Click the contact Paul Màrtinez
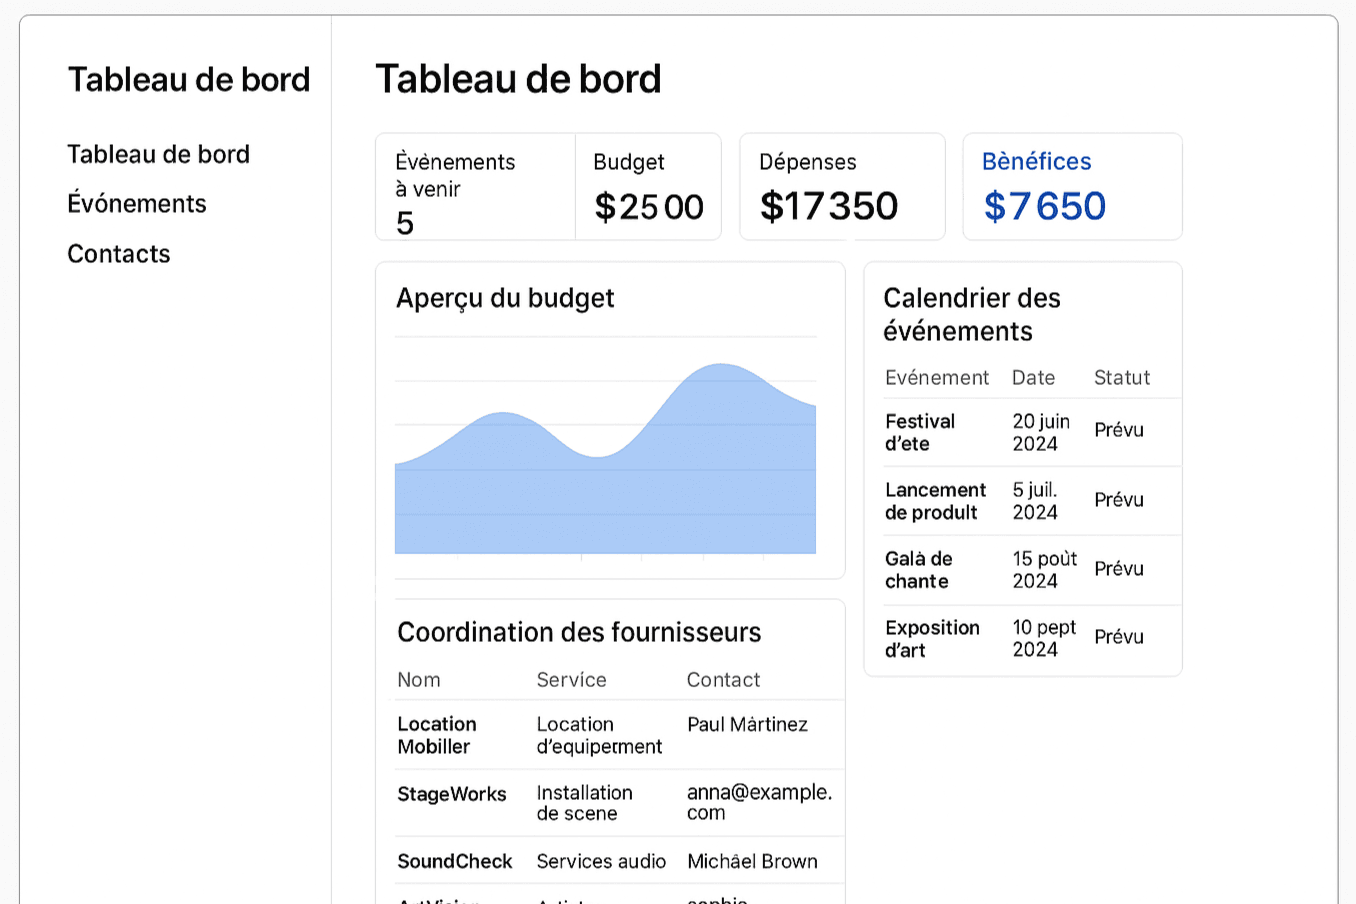The height and width of the screenshot is (904, 1356). (x=747, y=724)
